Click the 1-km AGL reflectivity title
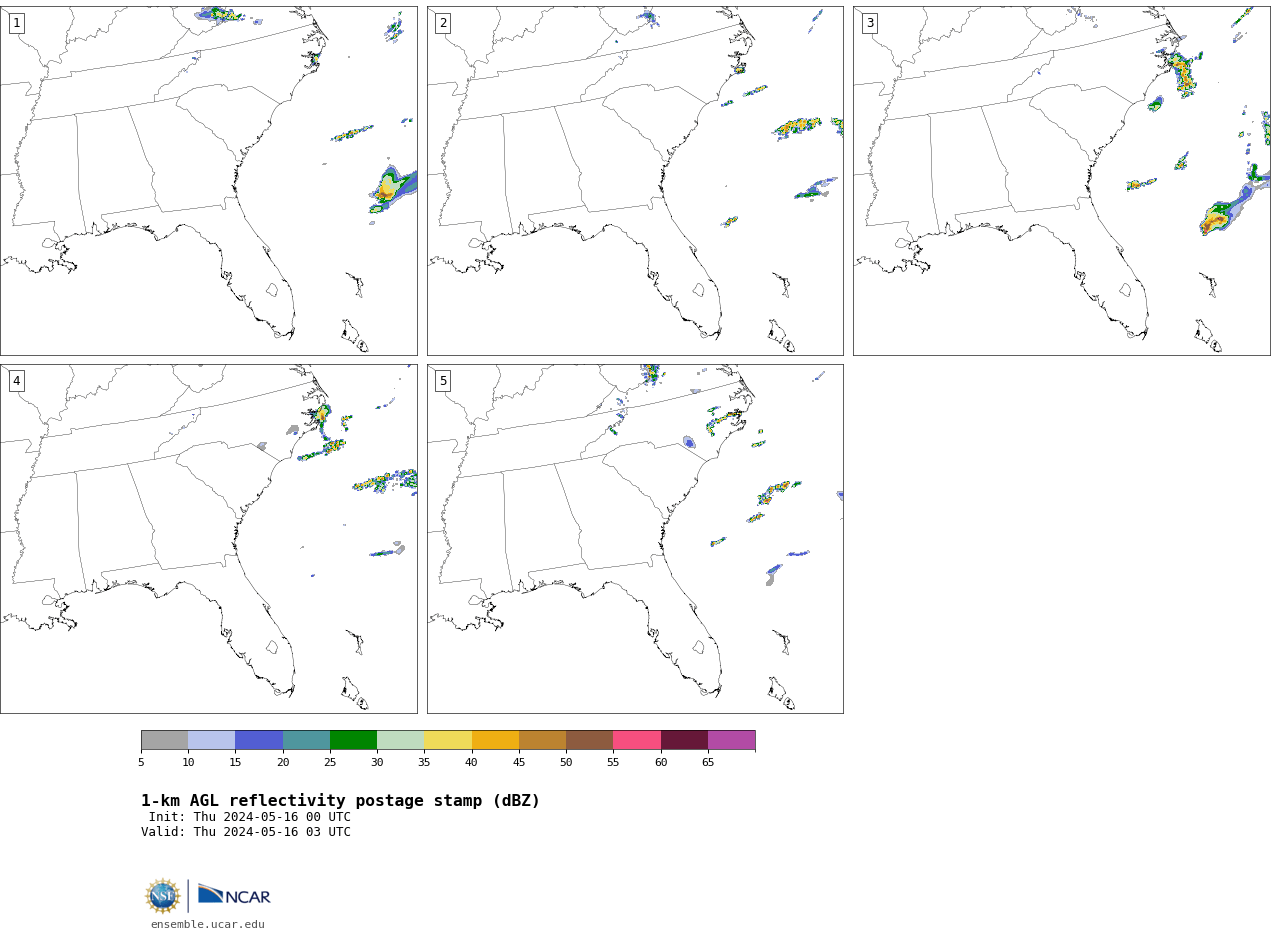This screenshot has height=936, width=1280. point(340,801)
